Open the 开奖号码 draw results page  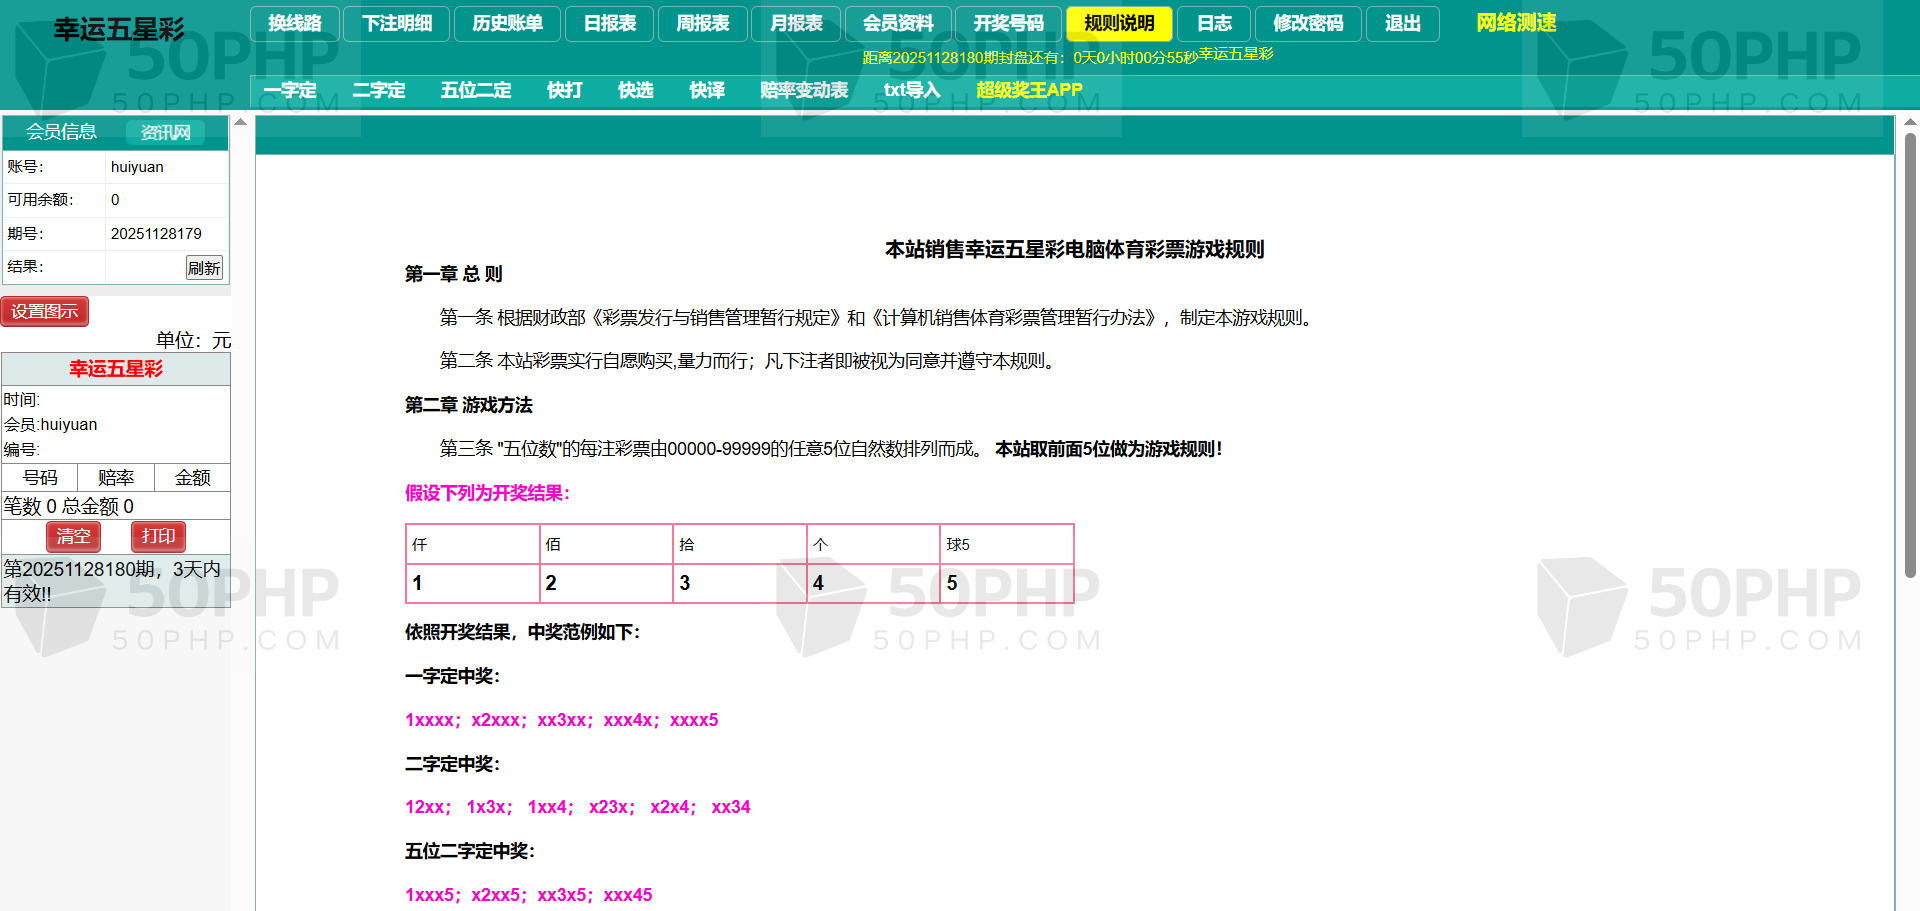(1008, 23)
